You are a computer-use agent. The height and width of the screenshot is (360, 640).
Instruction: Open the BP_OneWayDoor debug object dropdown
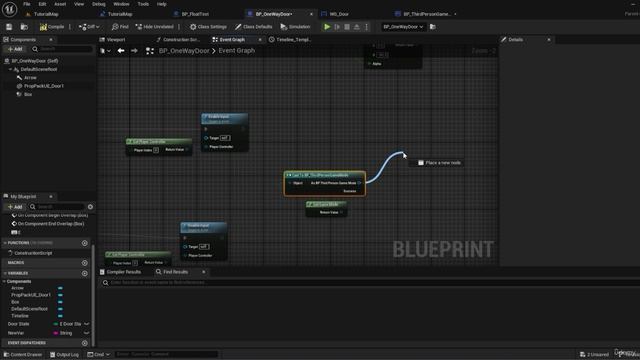tap(403, 27)
